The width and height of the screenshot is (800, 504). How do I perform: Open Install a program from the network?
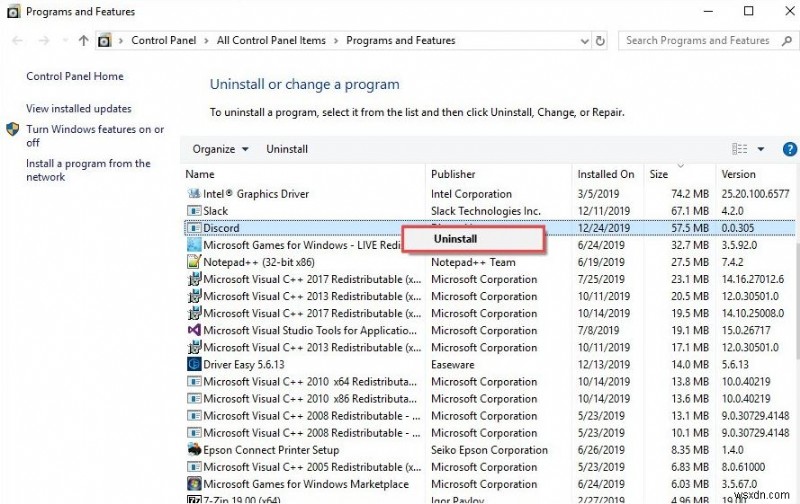(88, 170)
